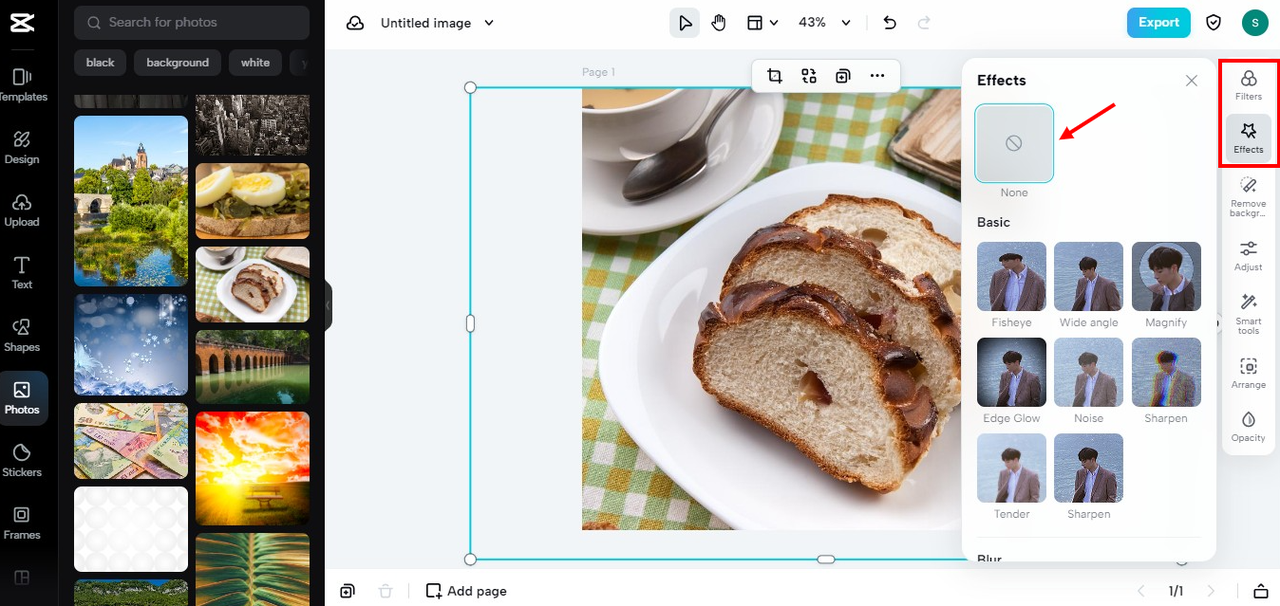This screenshot has width=1280, height=606.
Task: Apply the Fisheye effect
Action: pos(1011,276)
